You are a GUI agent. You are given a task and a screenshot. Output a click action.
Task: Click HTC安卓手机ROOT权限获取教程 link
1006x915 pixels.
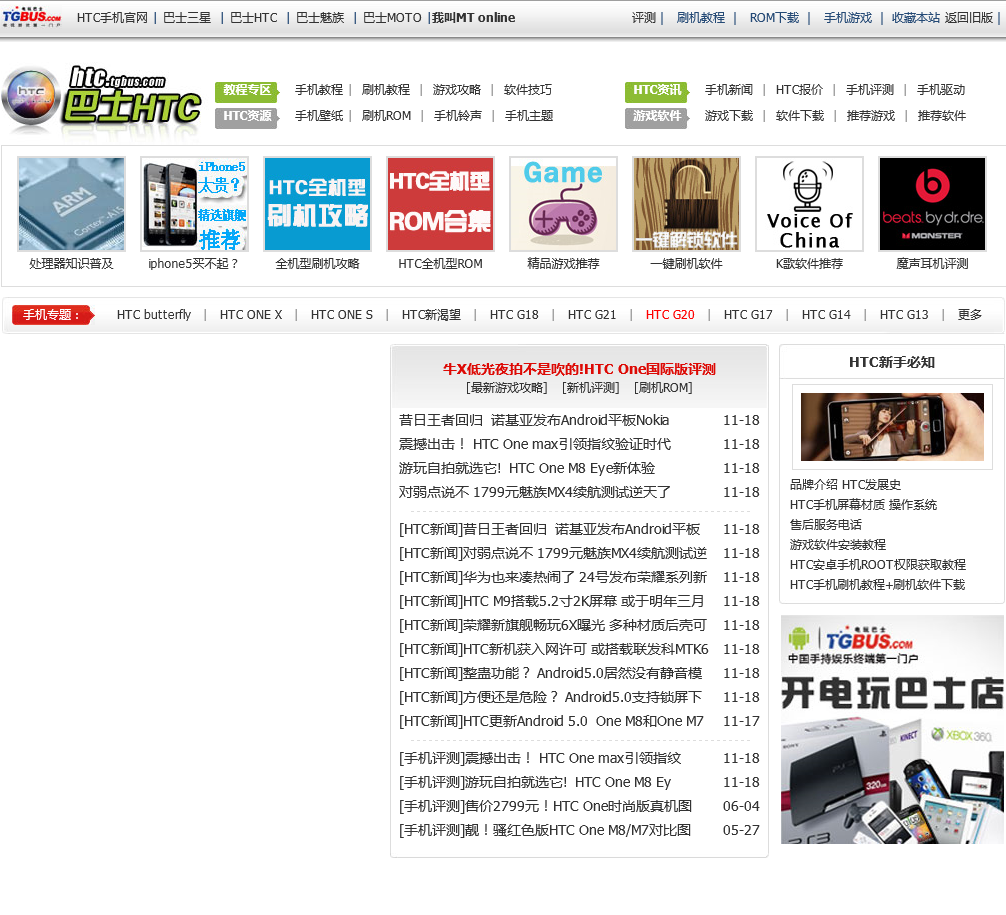pyautogui.click(x=878, y=565)
